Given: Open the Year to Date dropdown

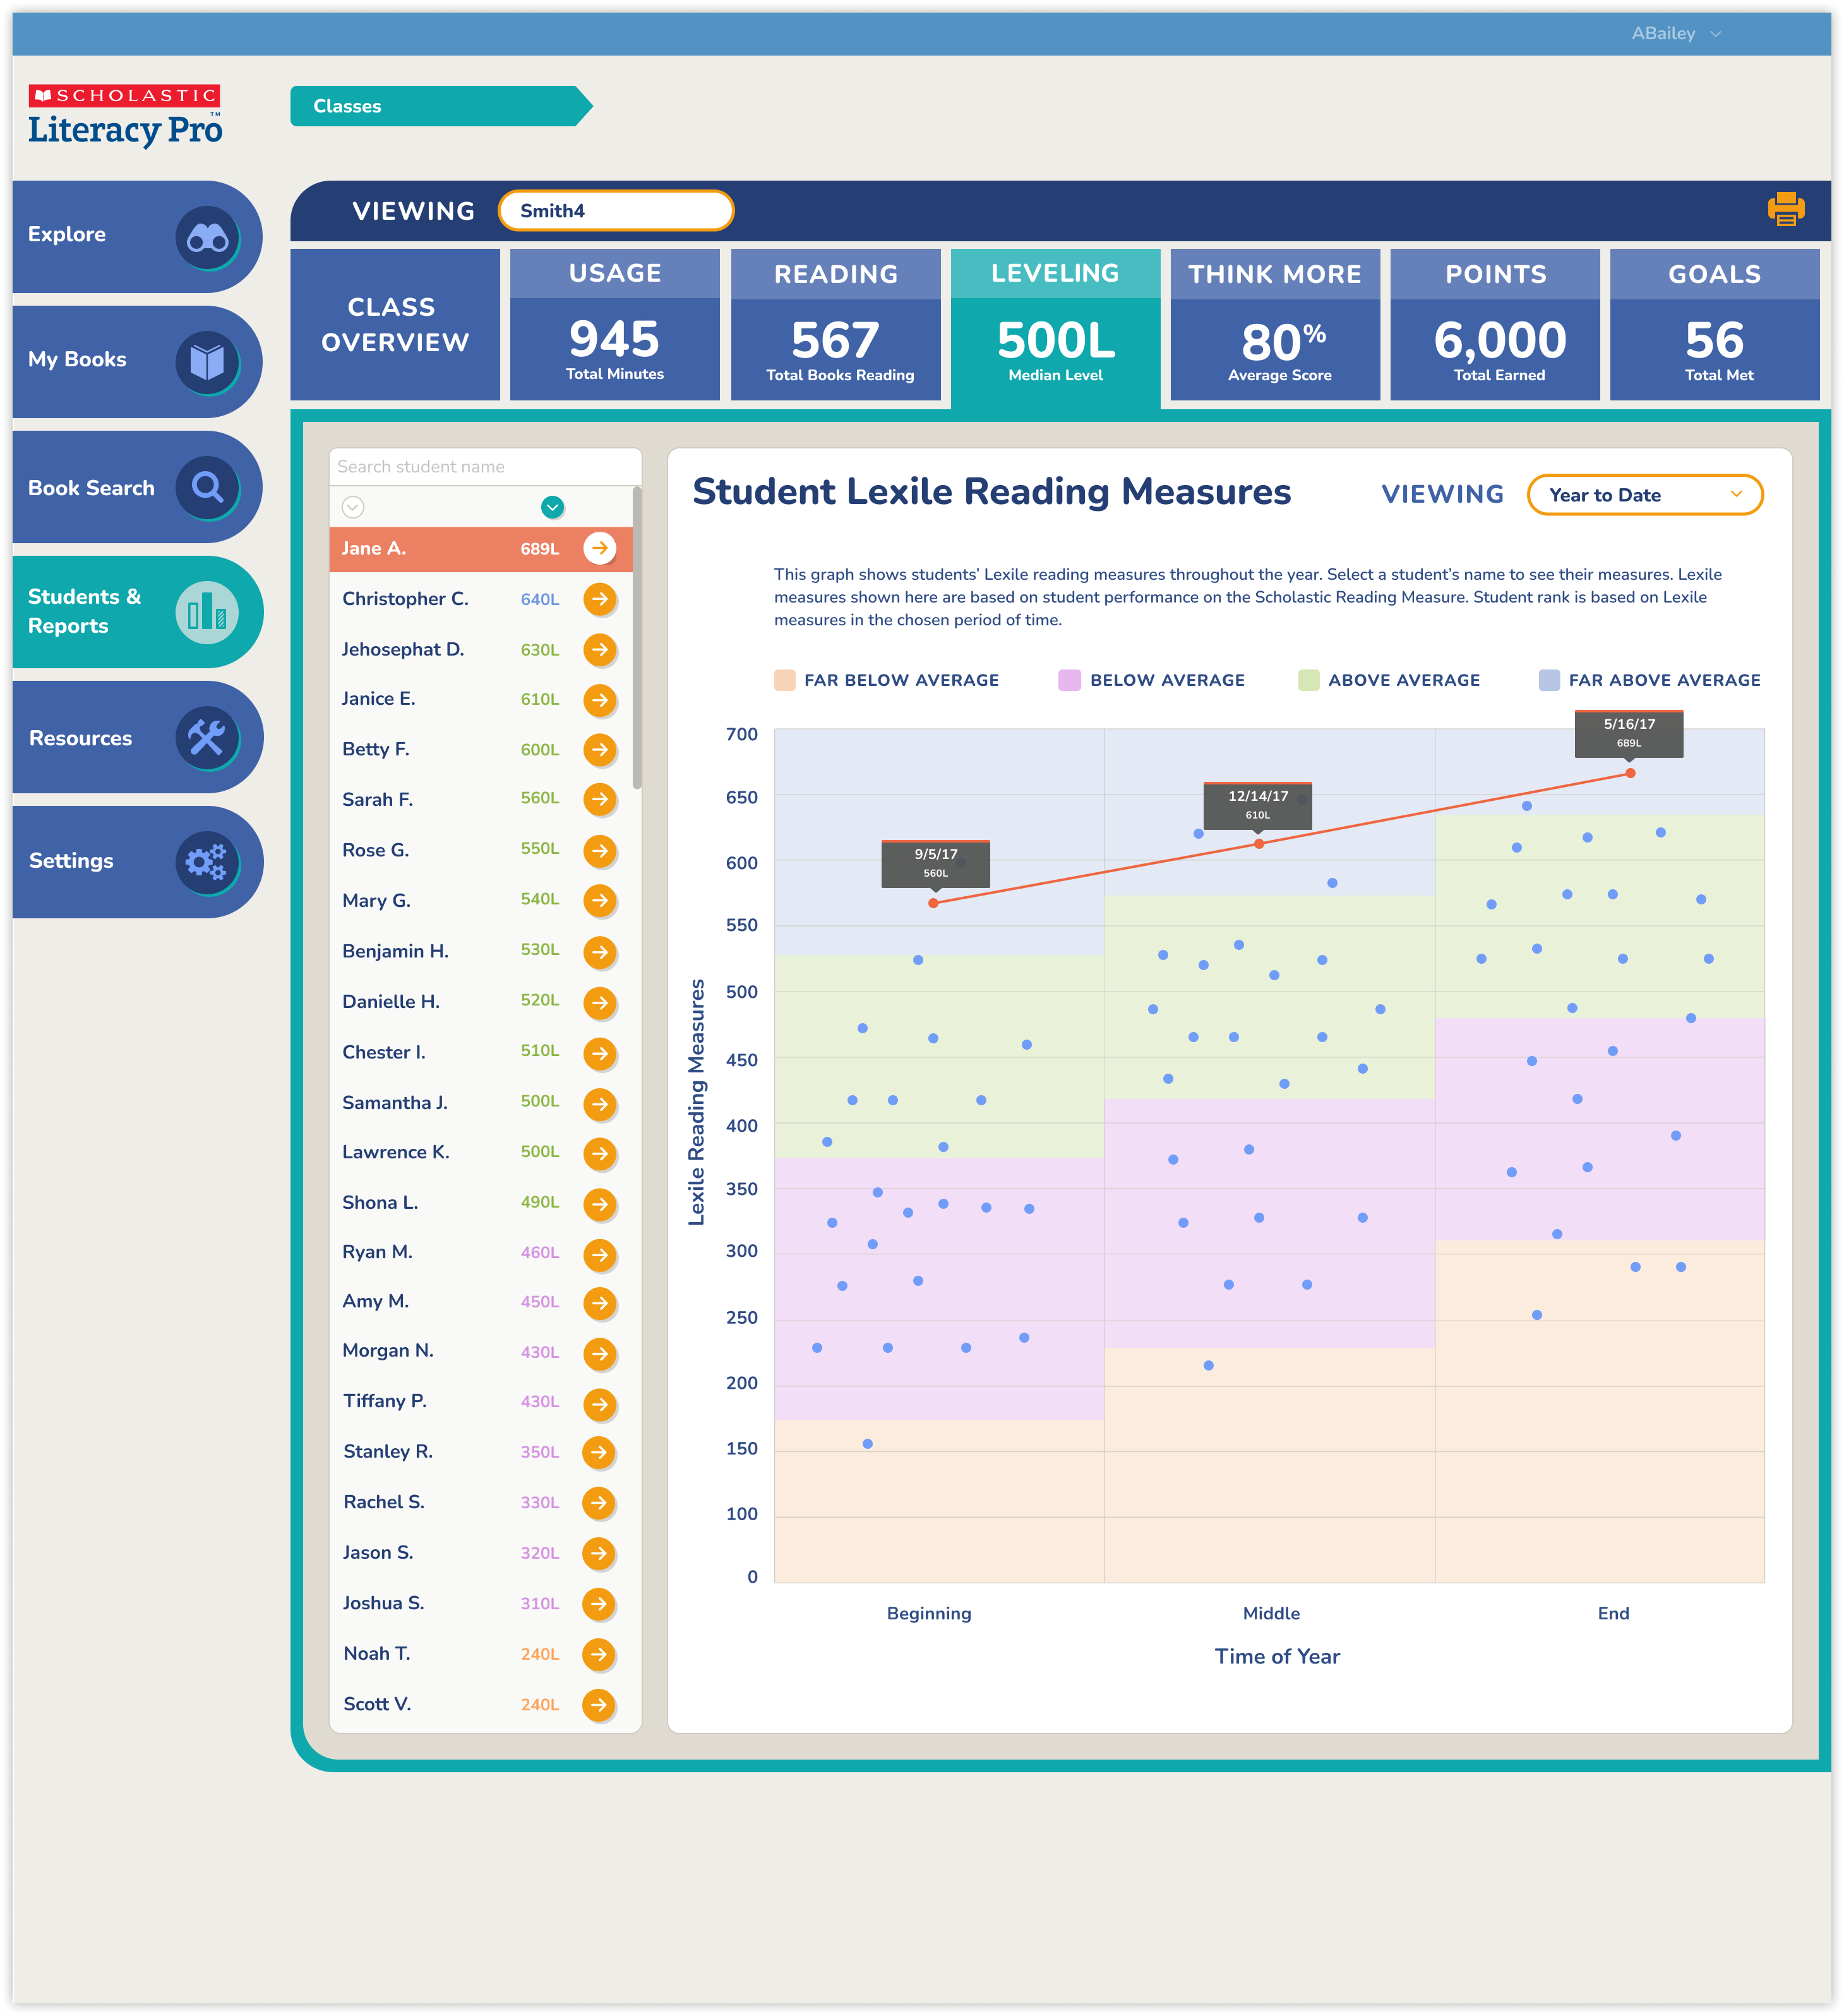Looking at the screenshot, I should 1644,495.
